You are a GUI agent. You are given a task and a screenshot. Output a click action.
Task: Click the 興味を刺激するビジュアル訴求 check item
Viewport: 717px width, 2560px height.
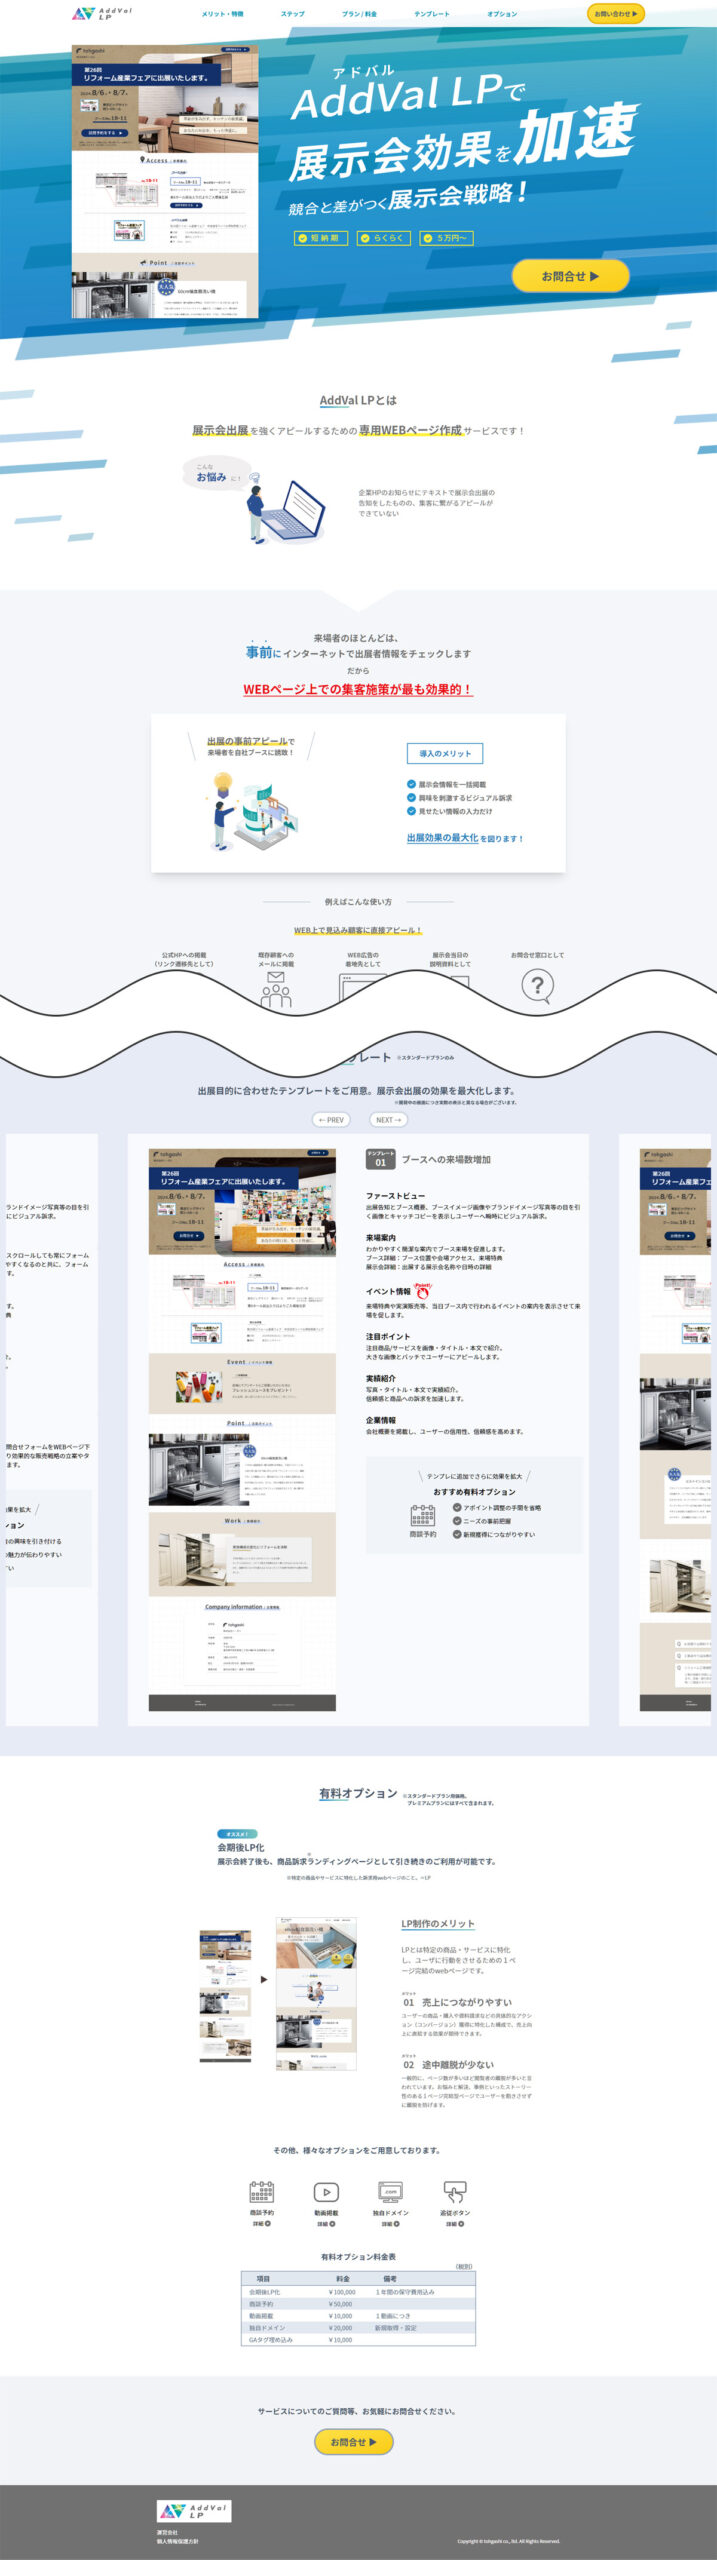[459, 798]
